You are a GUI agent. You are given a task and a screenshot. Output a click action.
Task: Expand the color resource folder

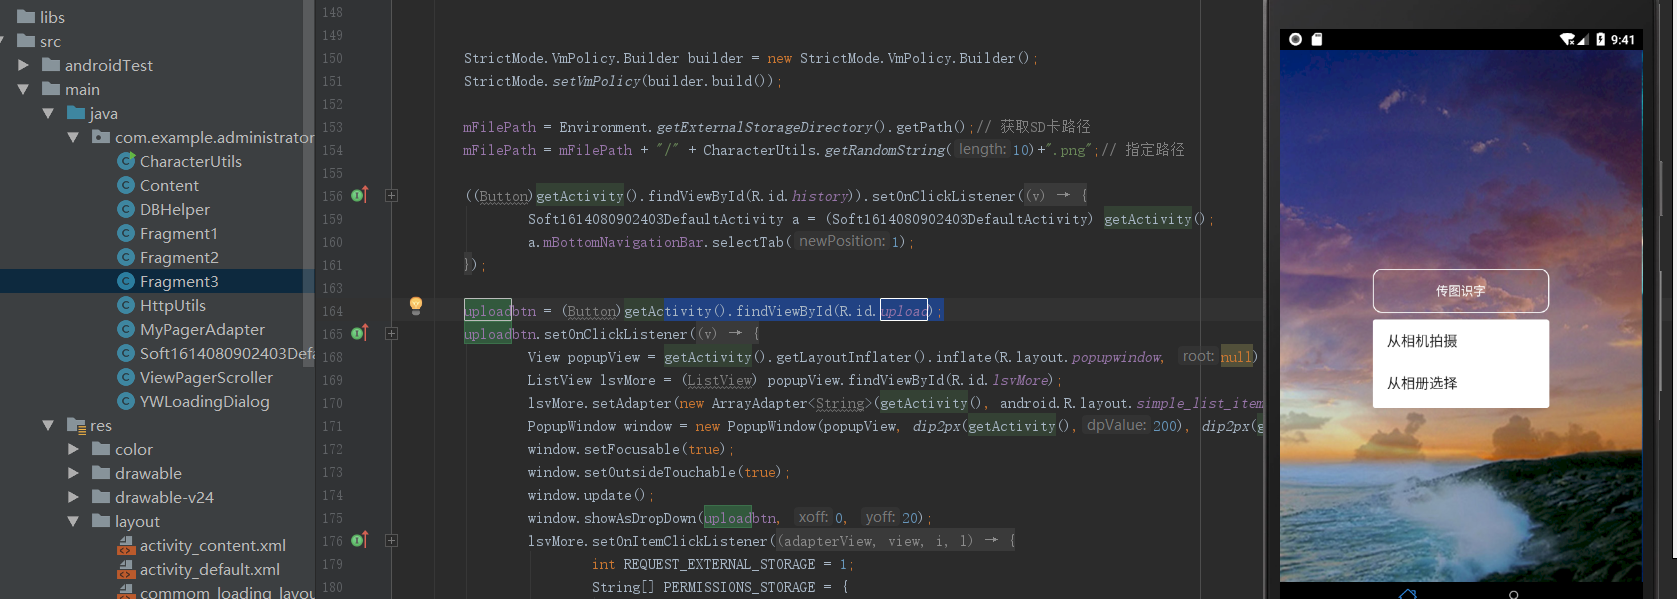[x=73, y=449]
